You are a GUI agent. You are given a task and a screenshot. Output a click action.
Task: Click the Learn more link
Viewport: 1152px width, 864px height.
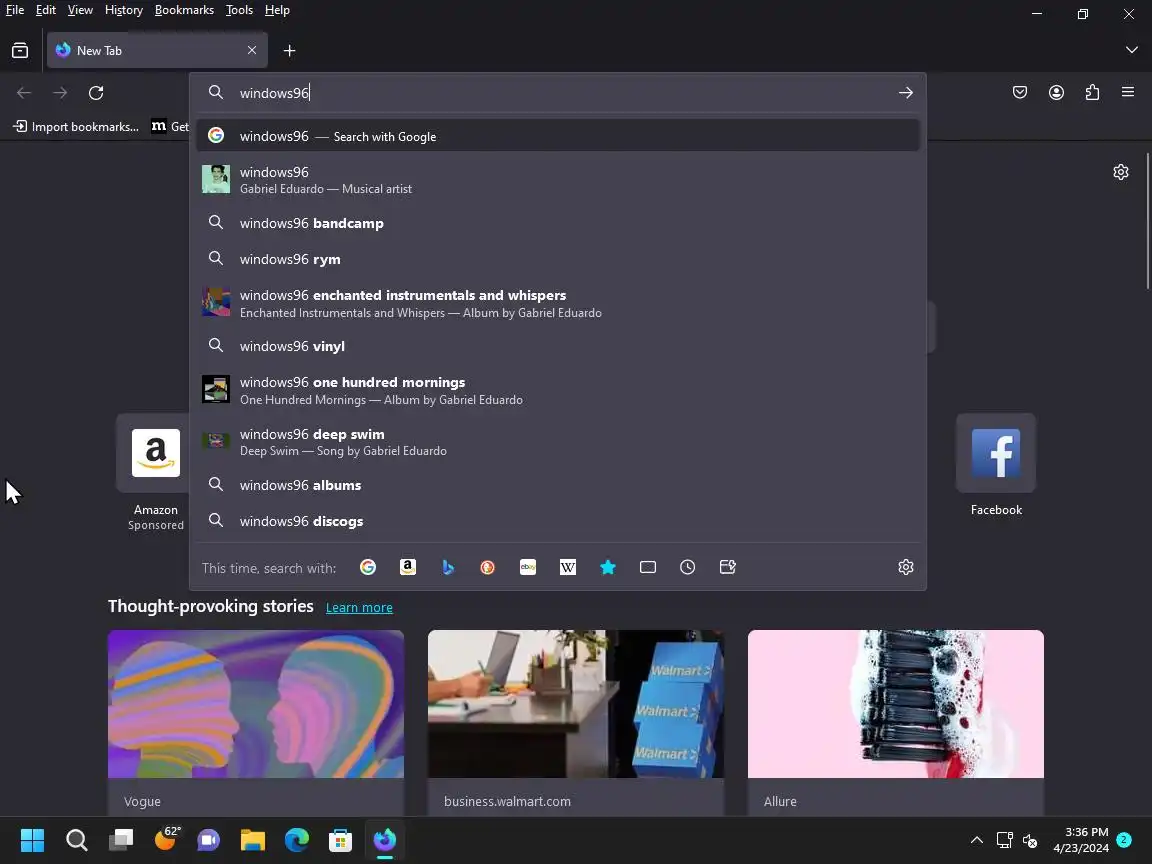(359, 608)
